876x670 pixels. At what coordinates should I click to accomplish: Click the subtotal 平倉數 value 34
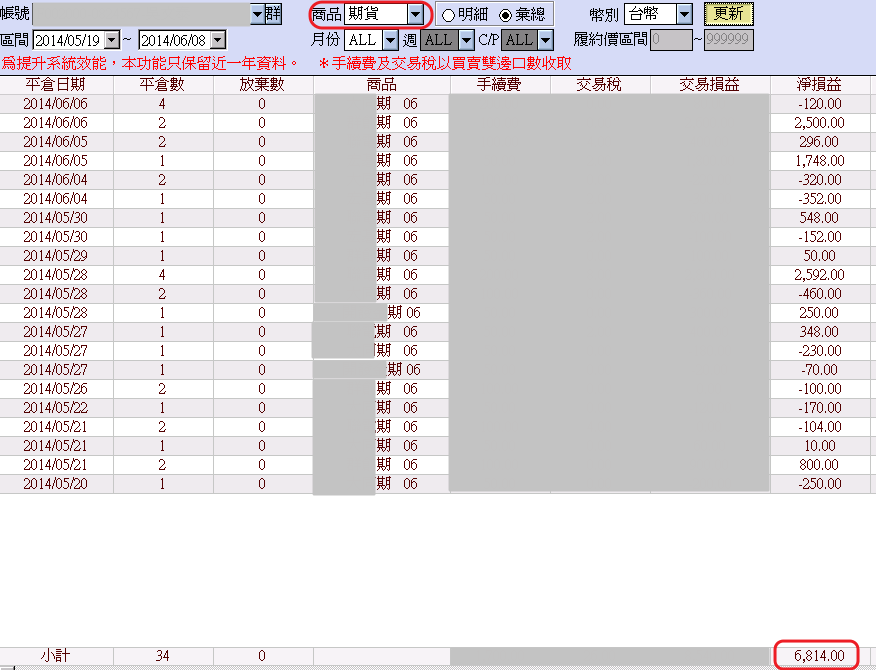coord(163,655)
